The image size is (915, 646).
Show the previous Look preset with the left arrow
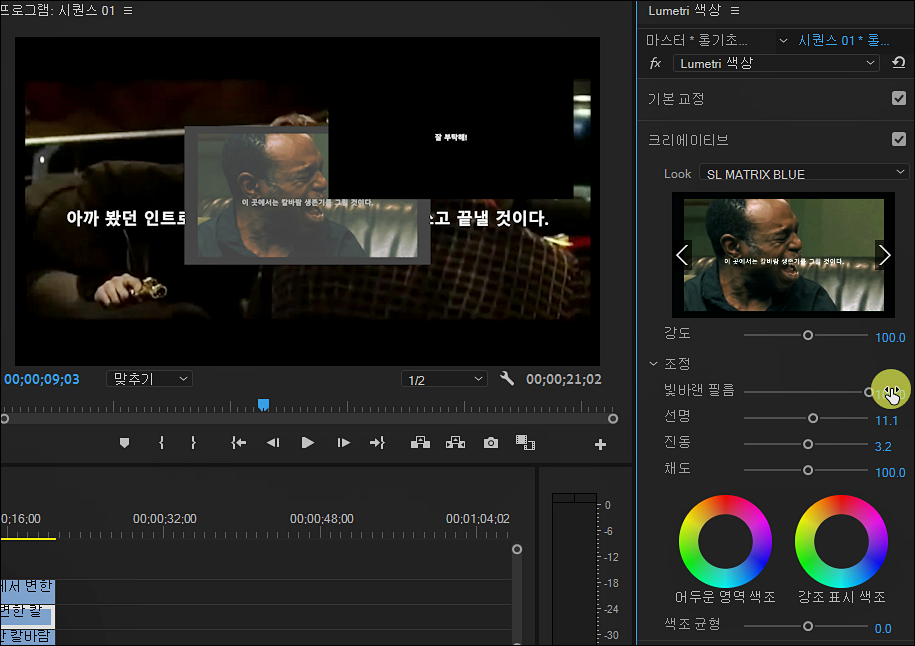682,255
